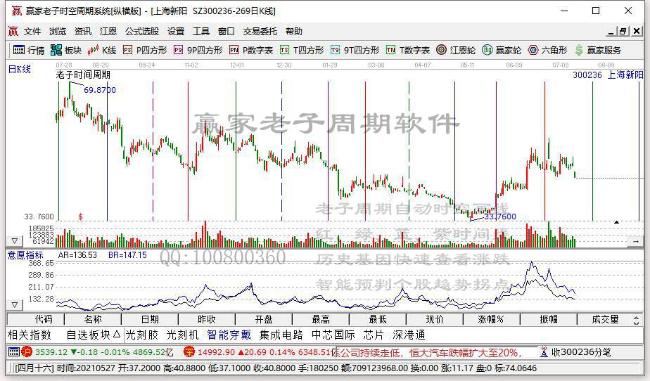
Task: Select the 深港通 sector tab
Action: [x=408, y=335]
